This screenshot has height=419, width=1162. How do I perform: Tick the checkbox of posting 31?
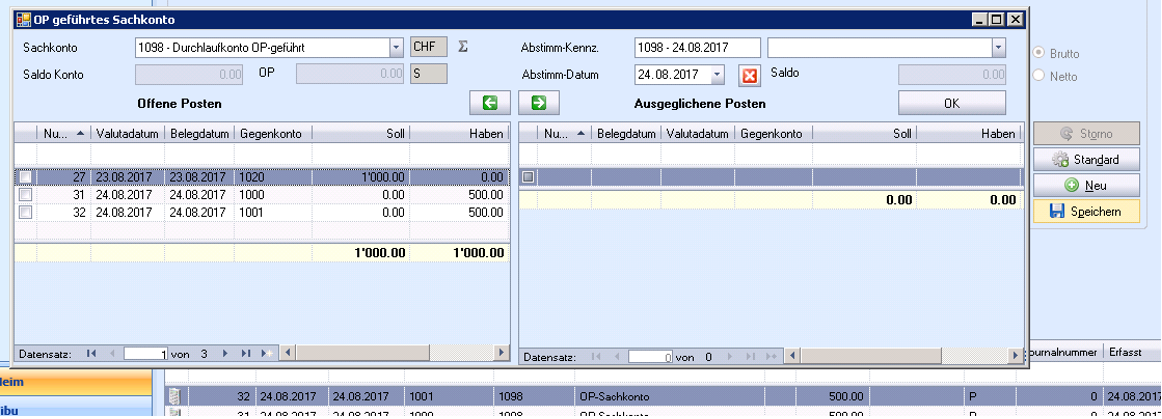coord(26,194)
